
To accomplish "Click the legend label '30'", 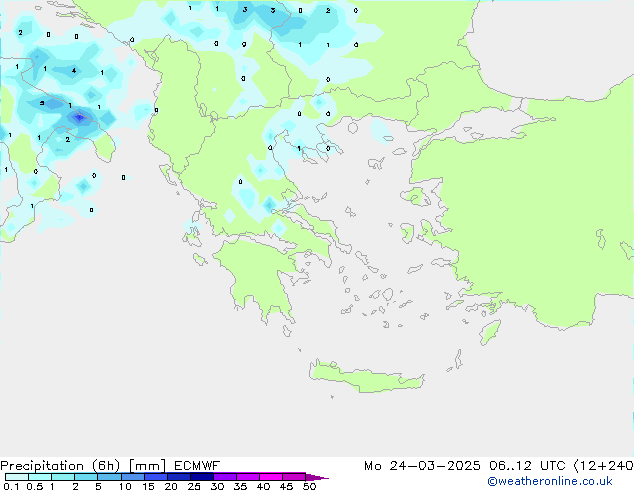I will (x=217, y=486).
